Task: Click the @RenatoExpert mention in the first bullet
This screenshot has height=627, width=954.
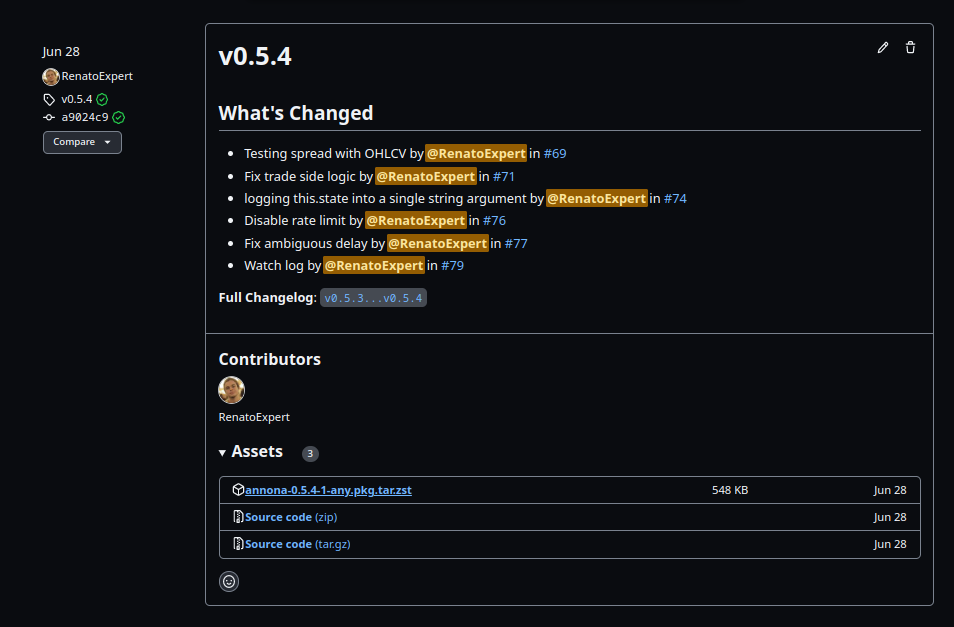Action: click(x=476, y=153)
